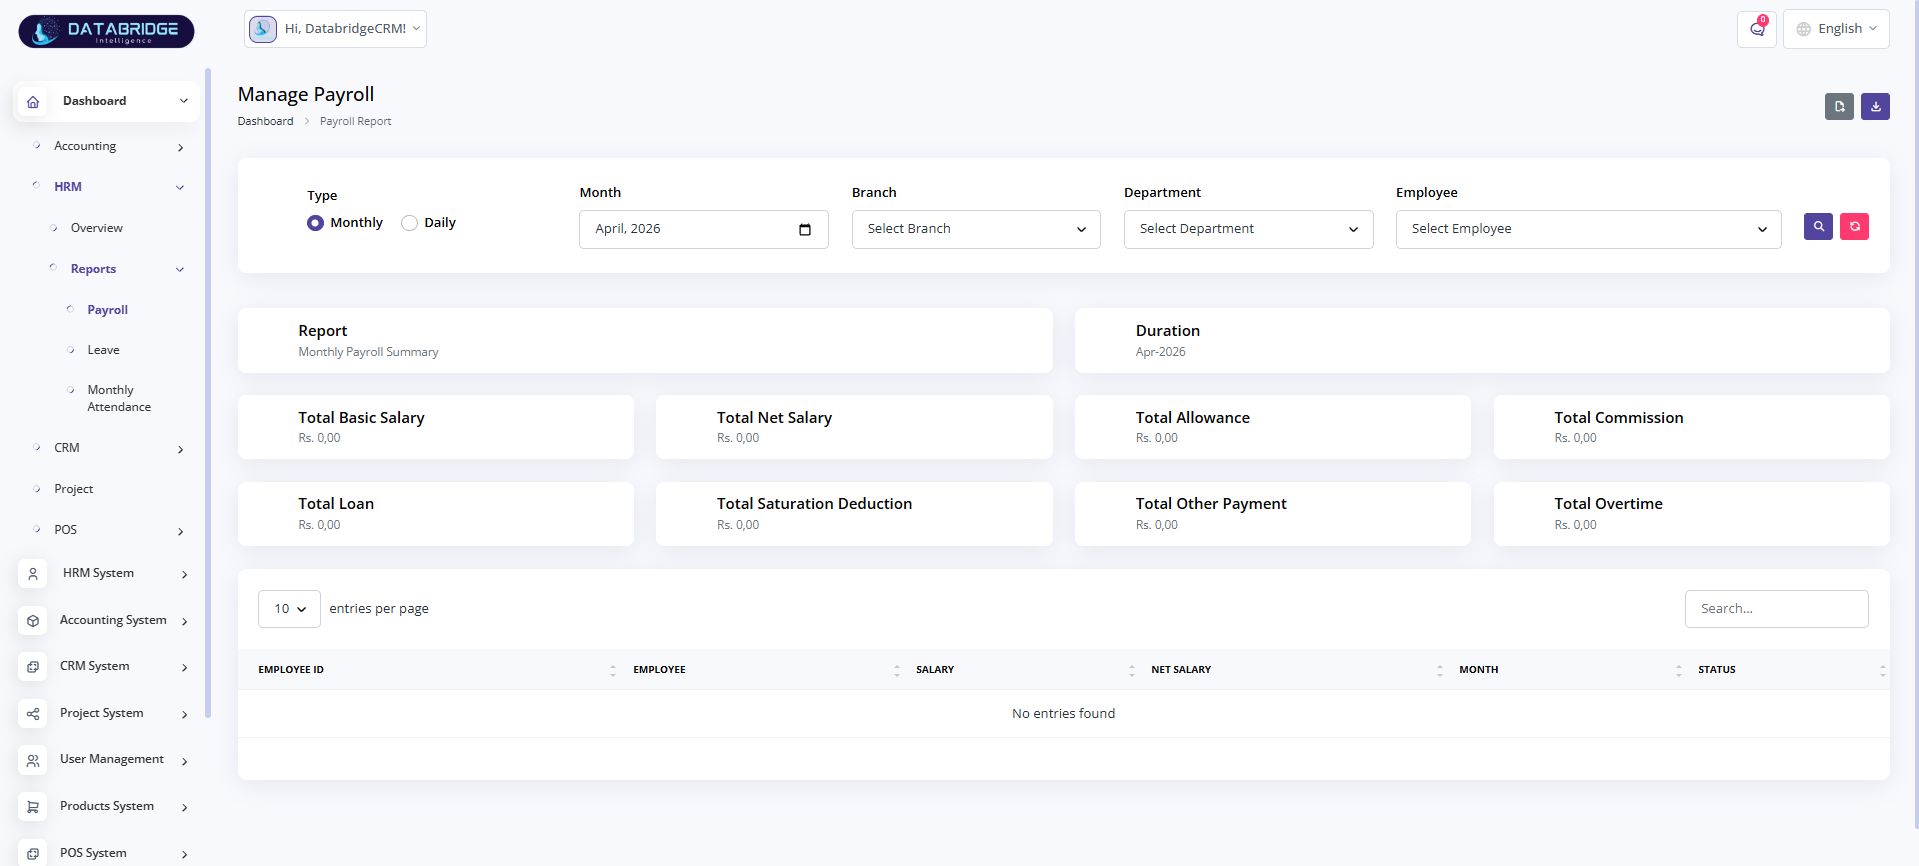Viewport: 1919px width, 866px height.
Task: Open User Management sidebar section
Action: [x=106, y=760]
